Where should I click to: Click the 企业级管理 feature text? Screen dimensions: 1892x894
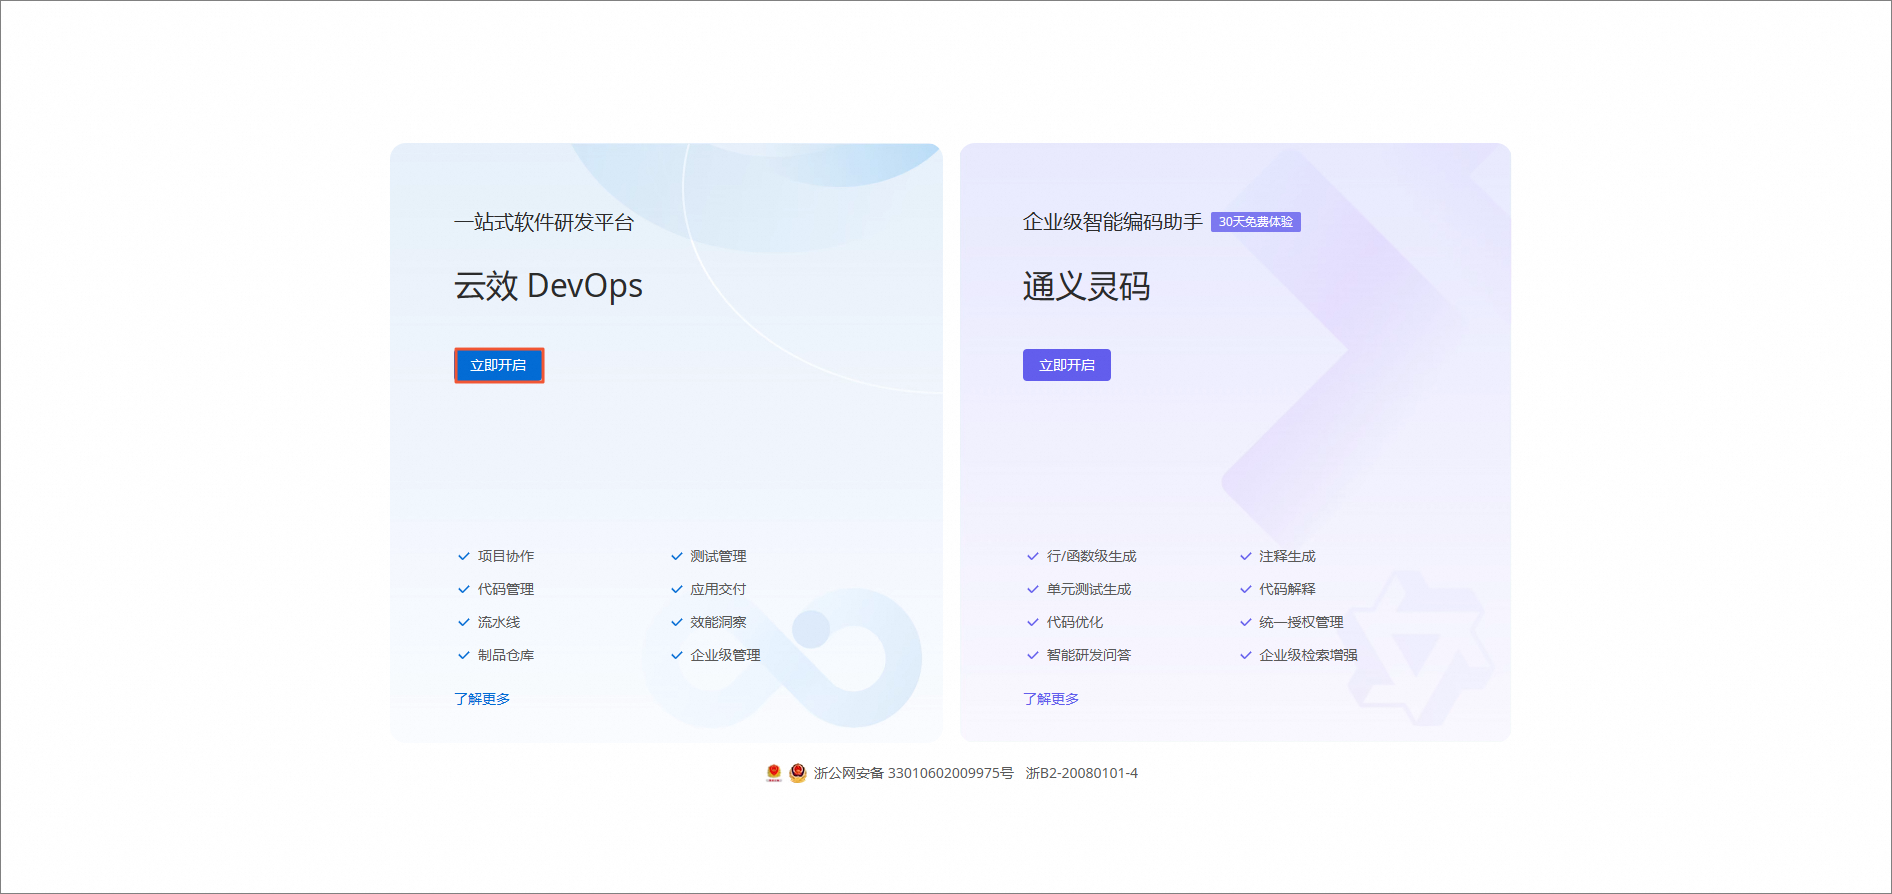pos(725,655)
